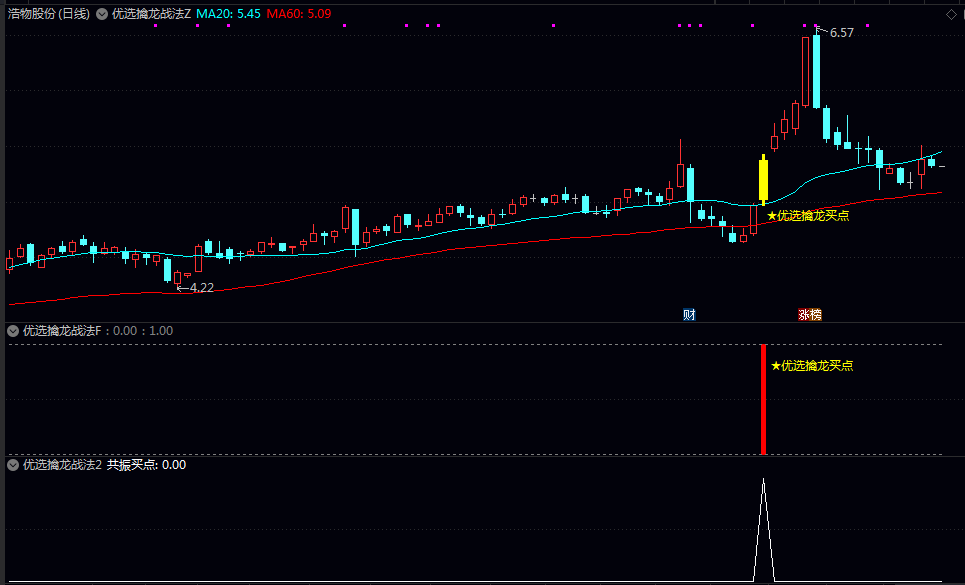
Task: Click the red buy signal bar
Action: [764, 399]
